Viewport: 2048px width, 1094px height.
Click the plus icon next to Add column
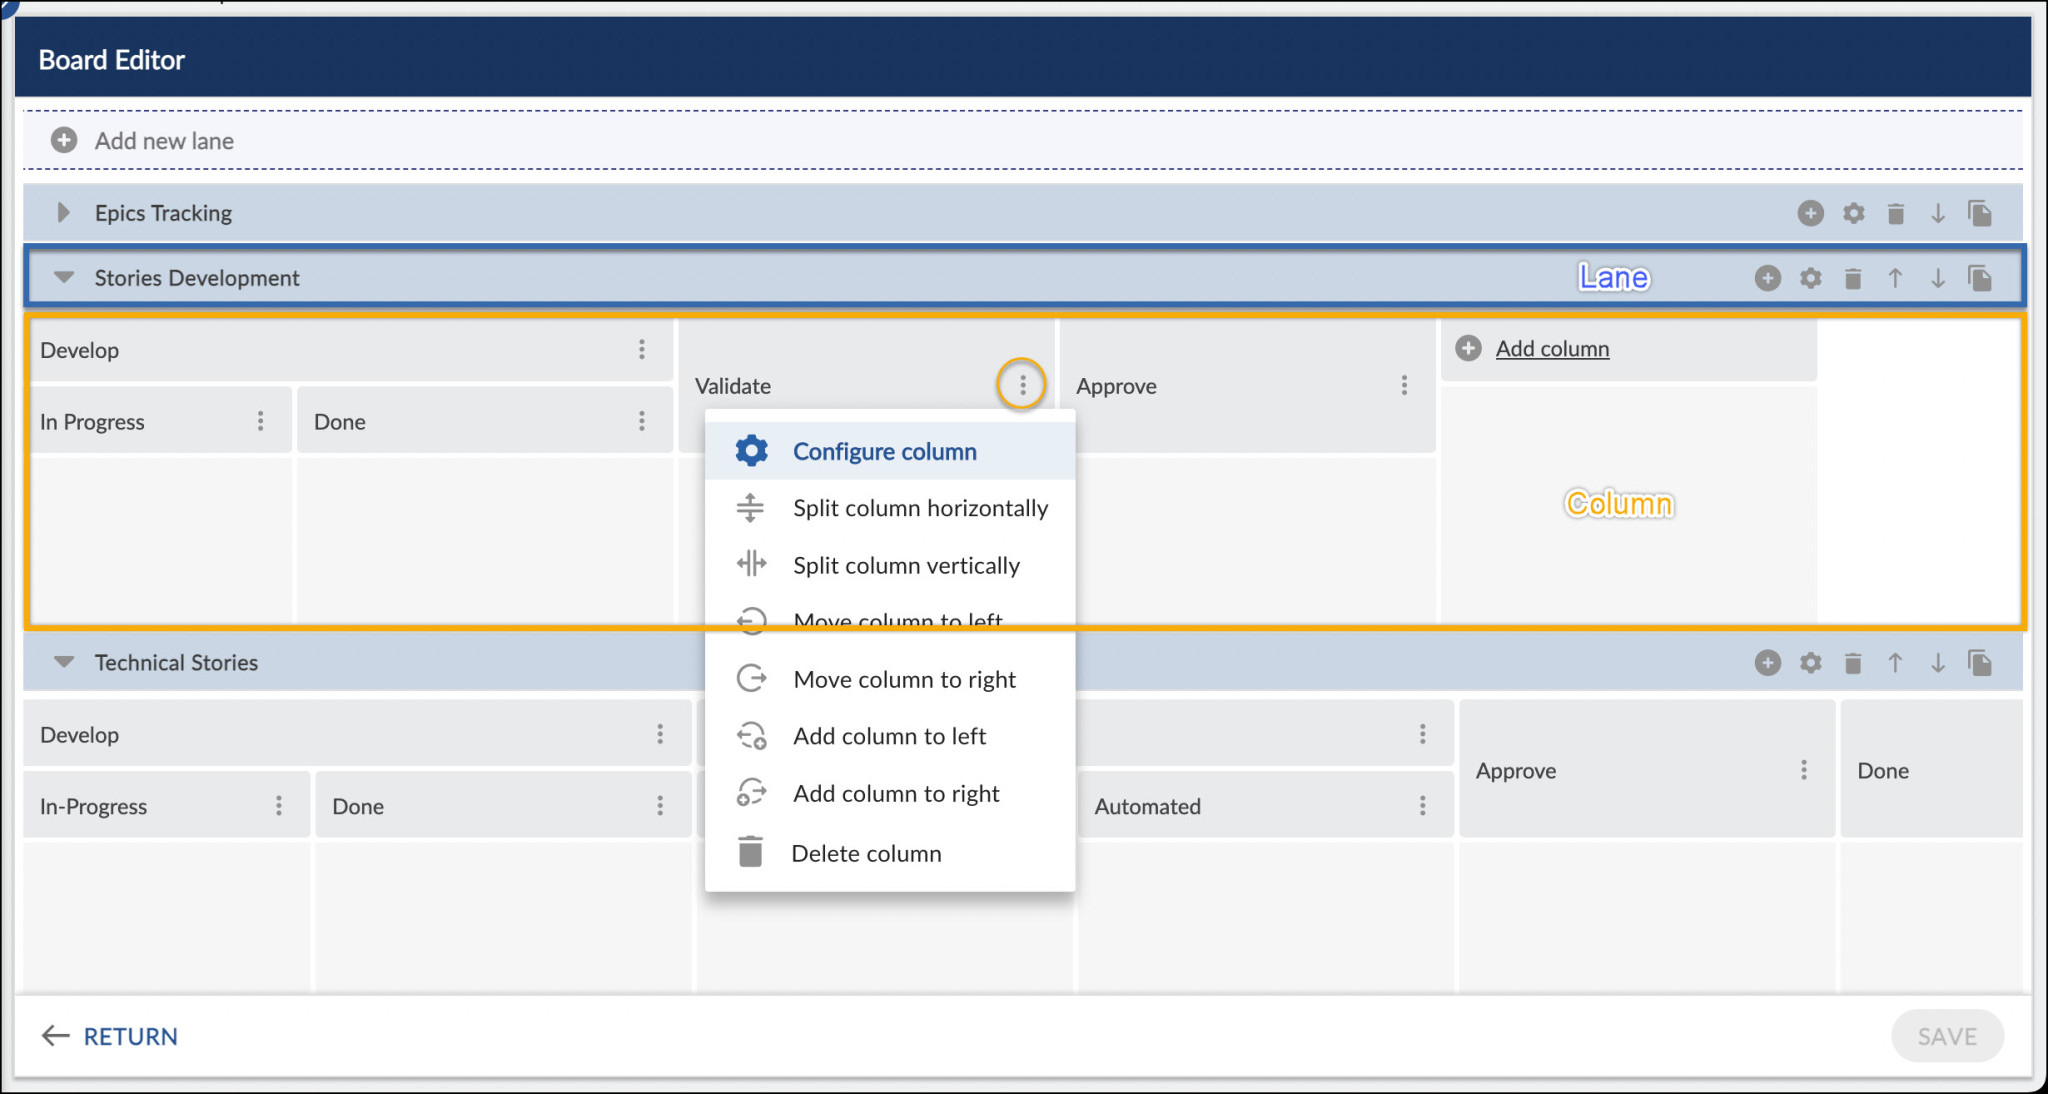(1467, 348)
